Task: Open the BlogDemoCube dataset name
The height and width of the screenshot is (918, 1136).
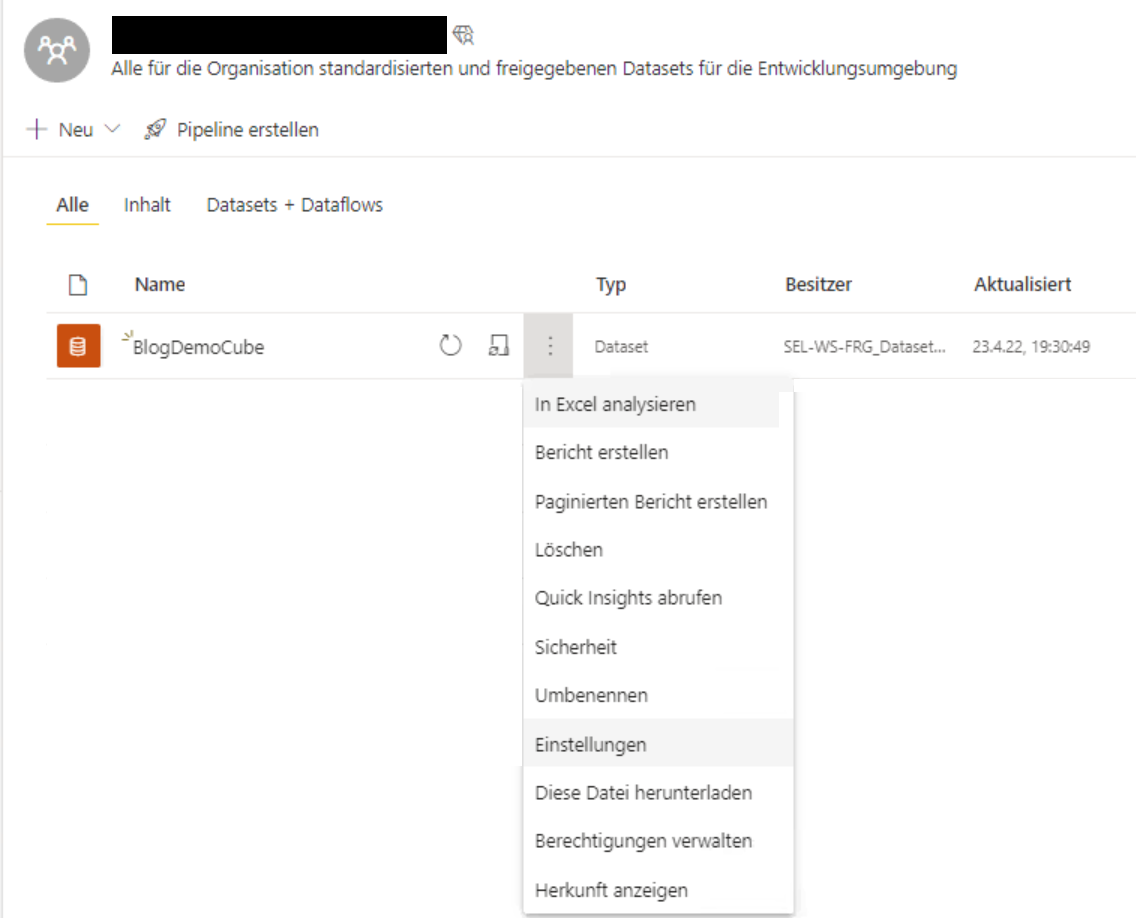Action: click(x=199, y=347)
